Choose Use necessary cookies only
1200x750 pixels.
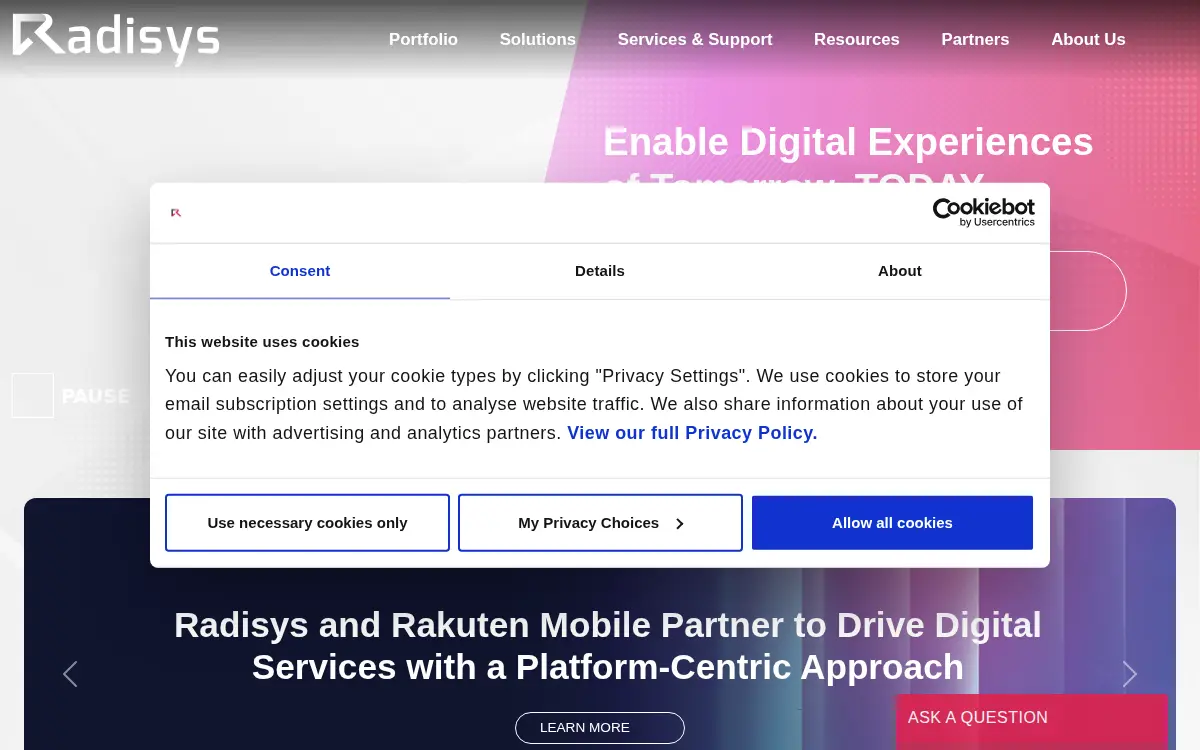(x=307, y=522)
